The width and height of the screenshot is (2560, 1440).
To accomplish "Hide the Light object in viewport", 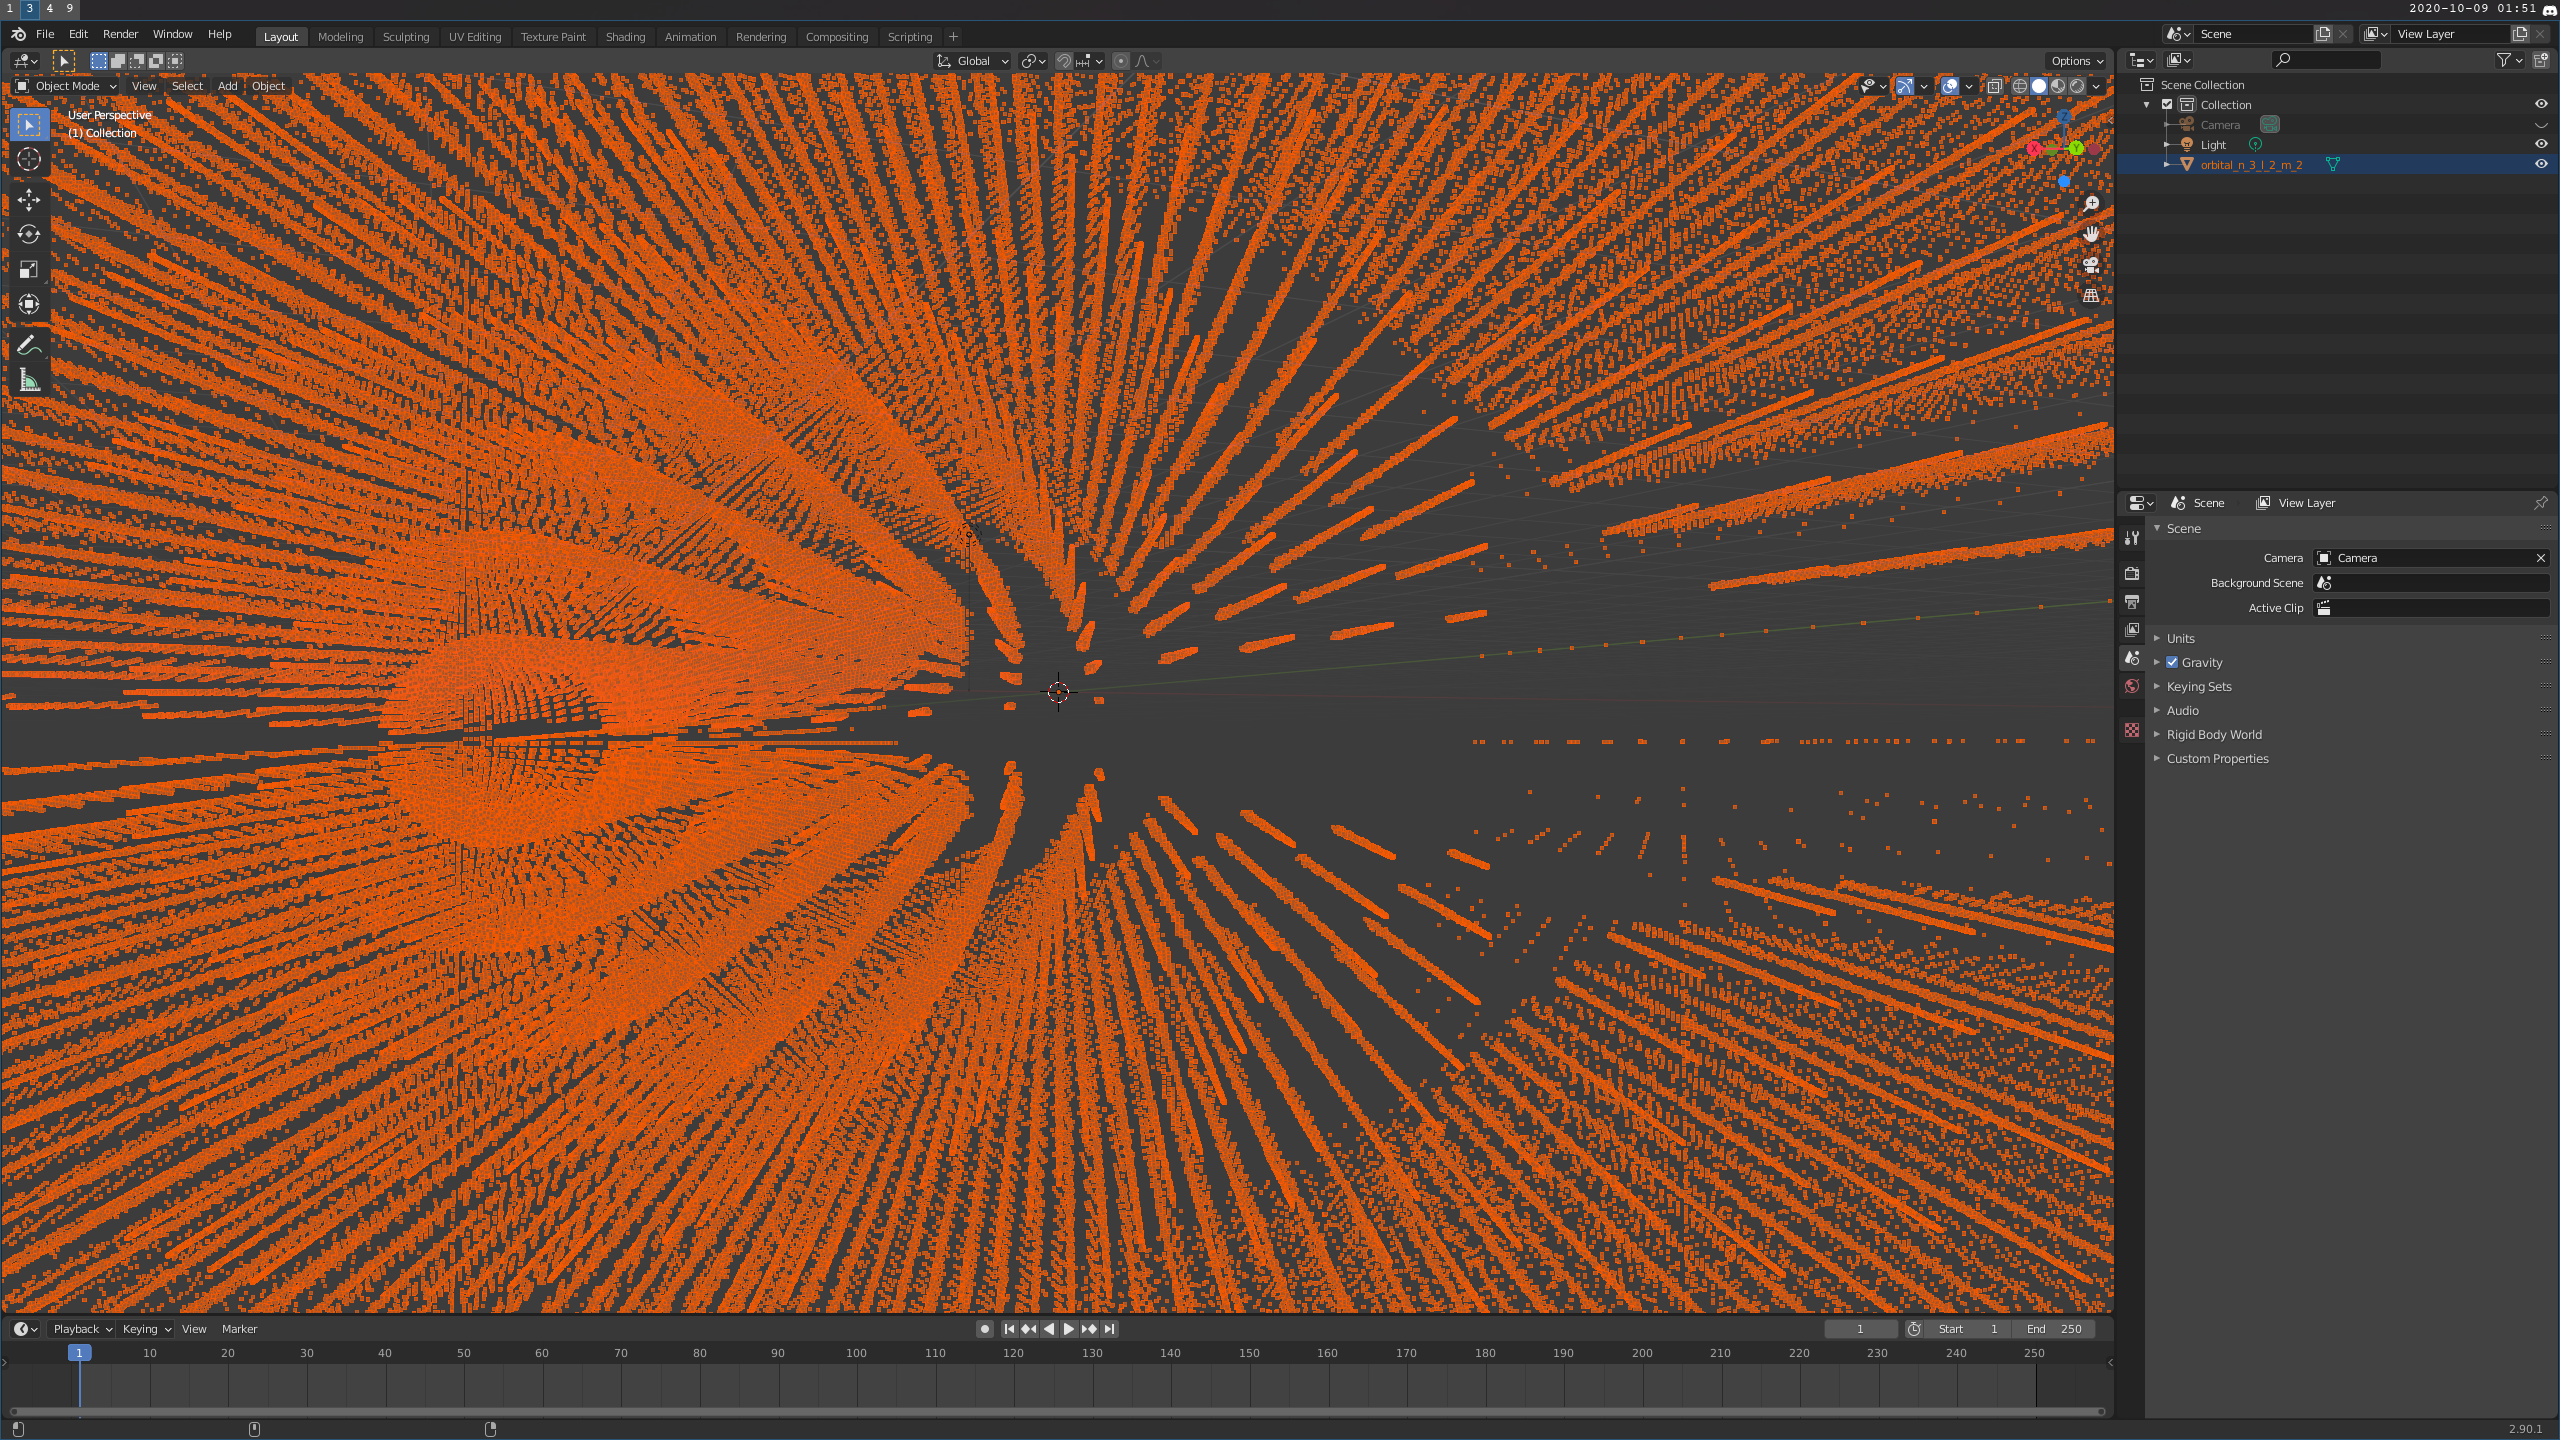I will (x=2541, y=144).
